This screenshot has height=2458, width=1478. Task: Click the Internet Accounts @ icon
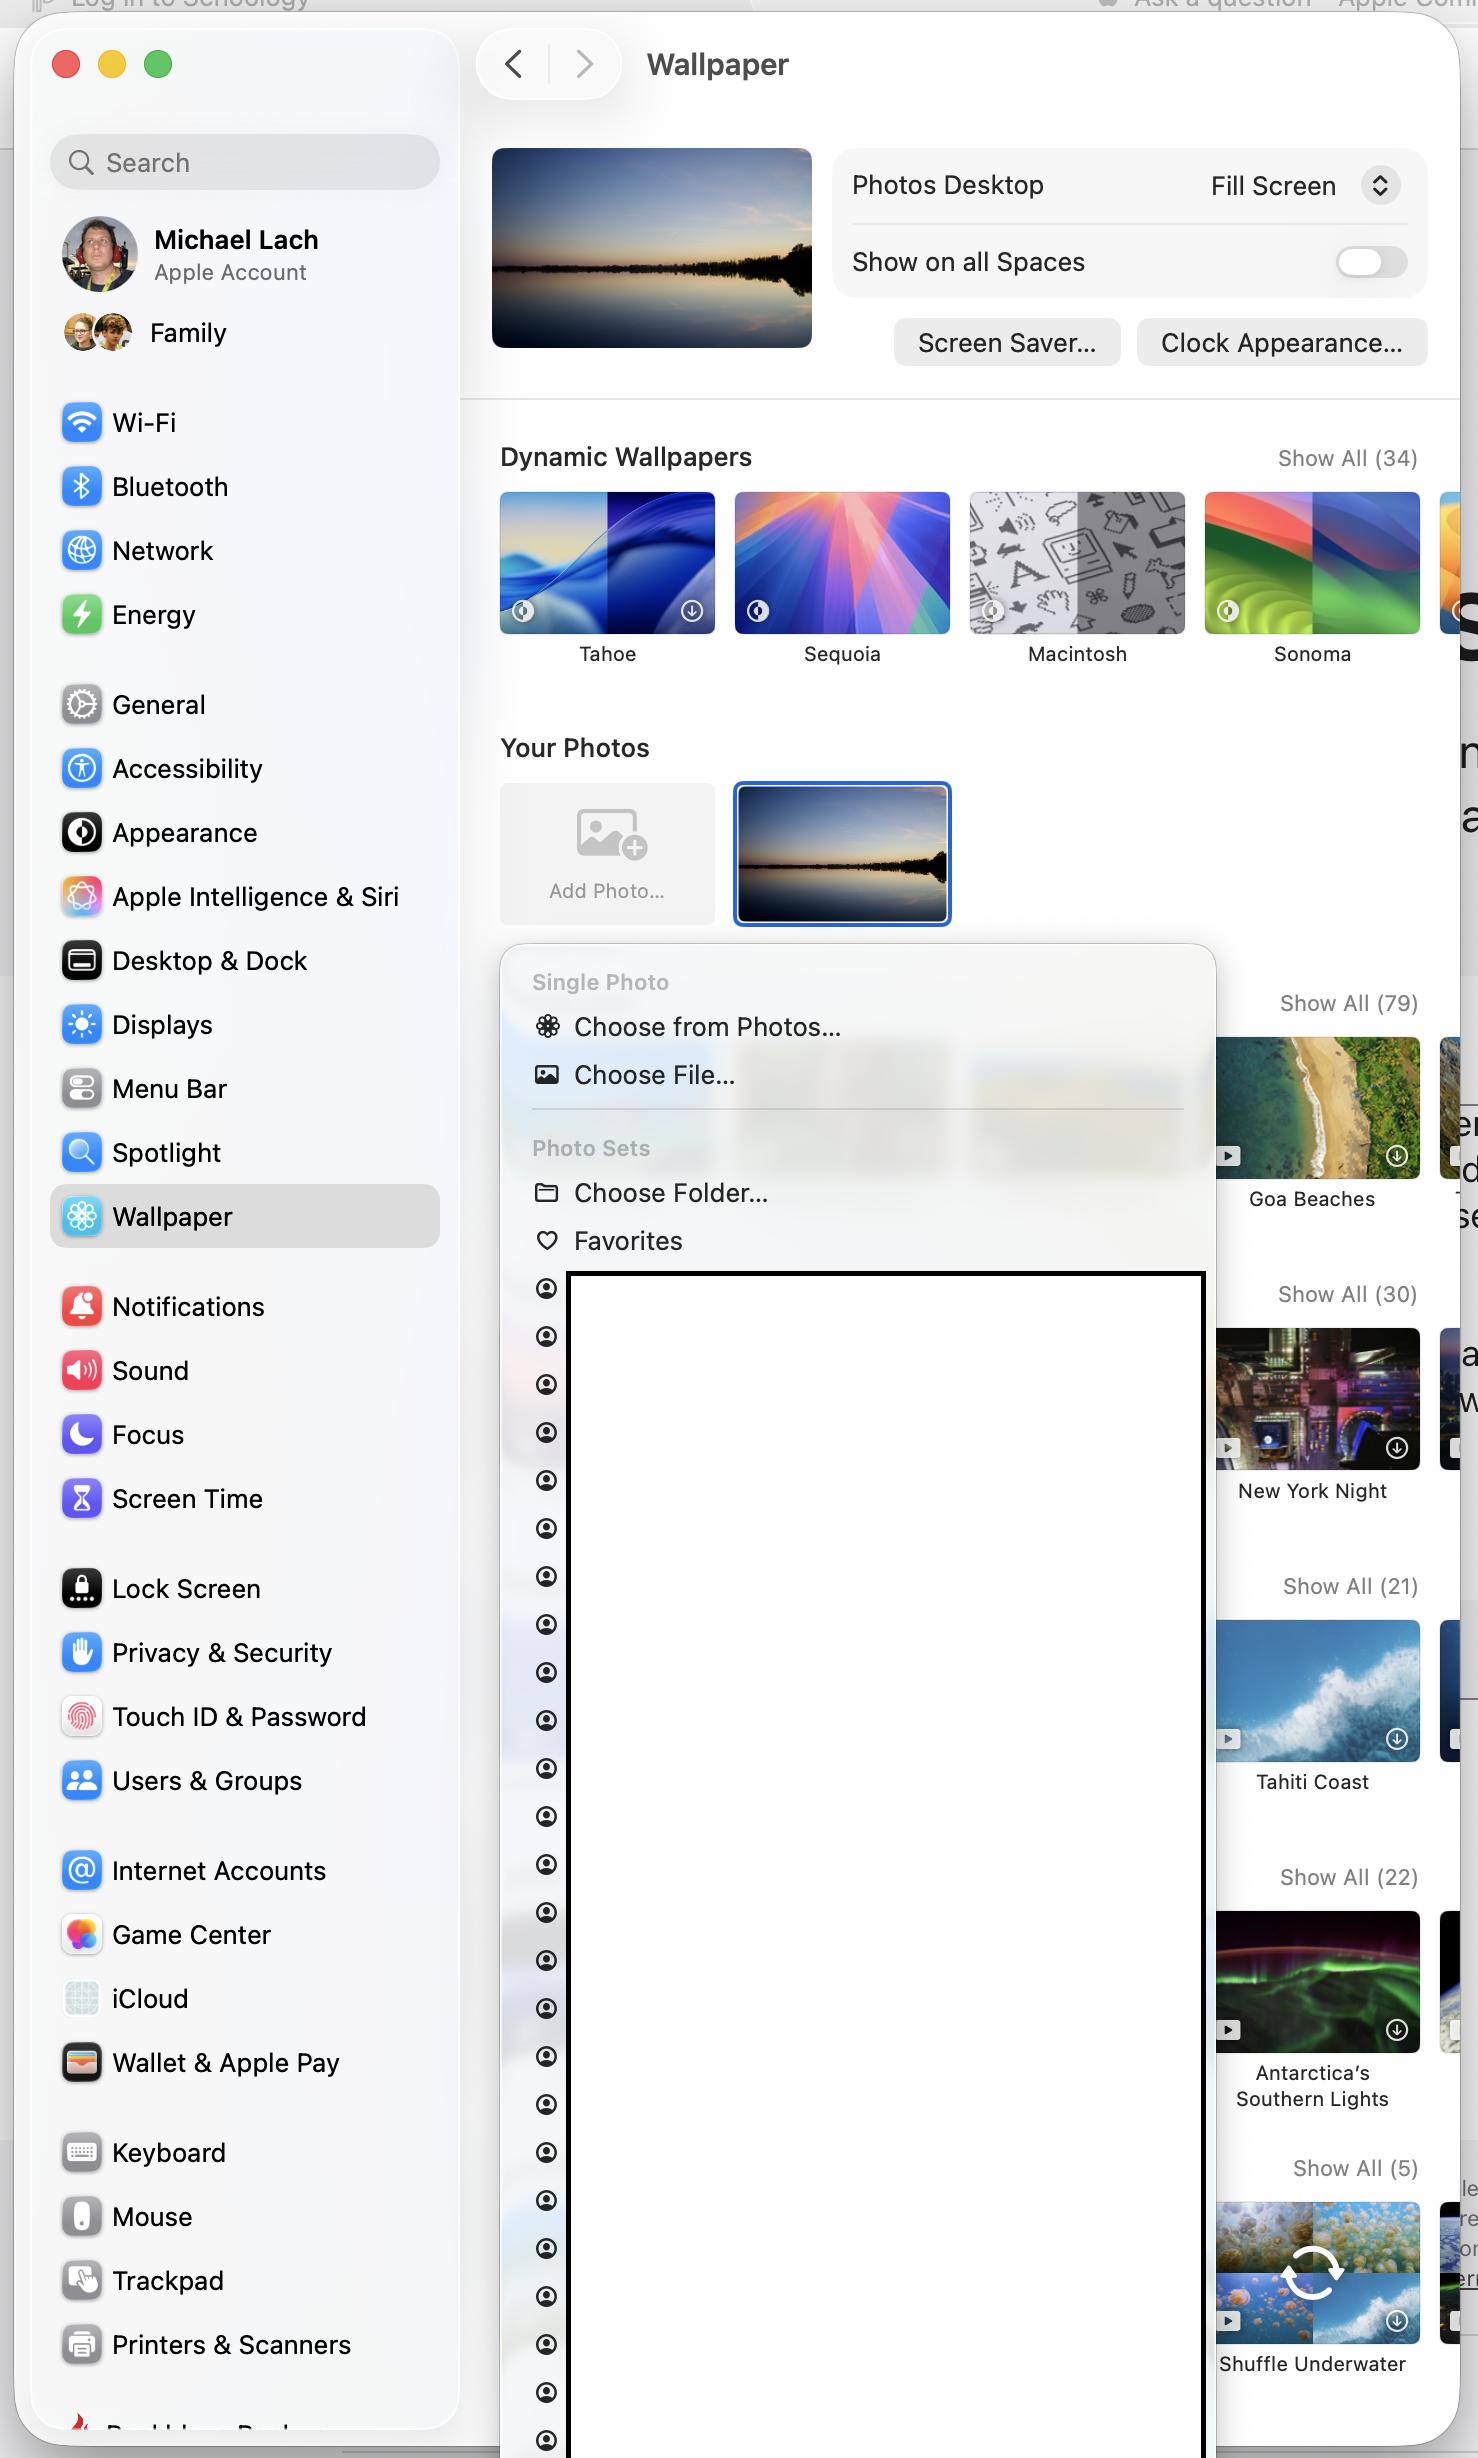pos(82,1871)
